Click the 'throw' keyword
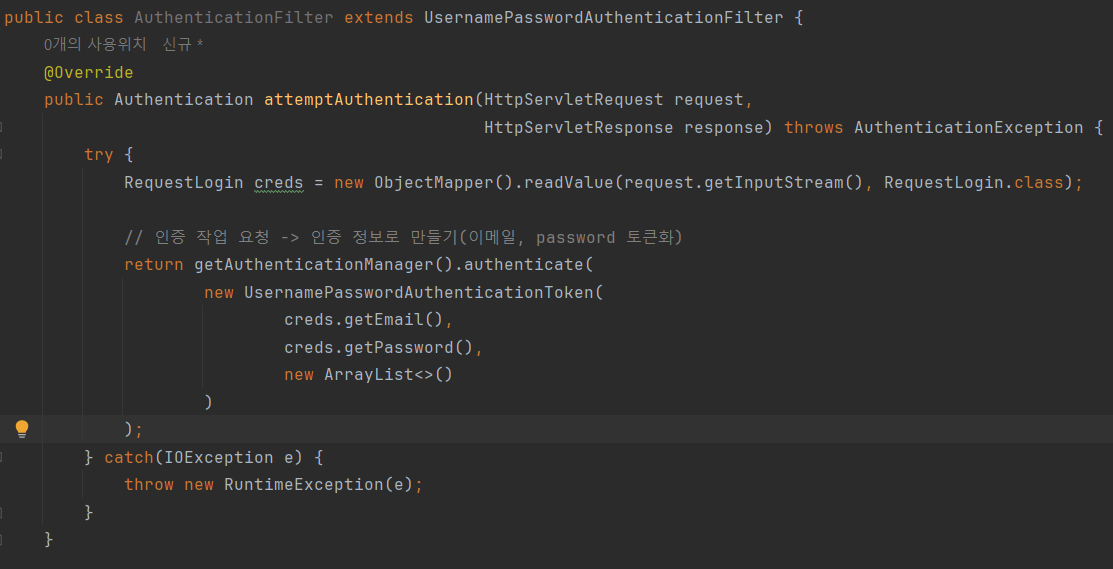1113x569 pixels. pos(148,485)
